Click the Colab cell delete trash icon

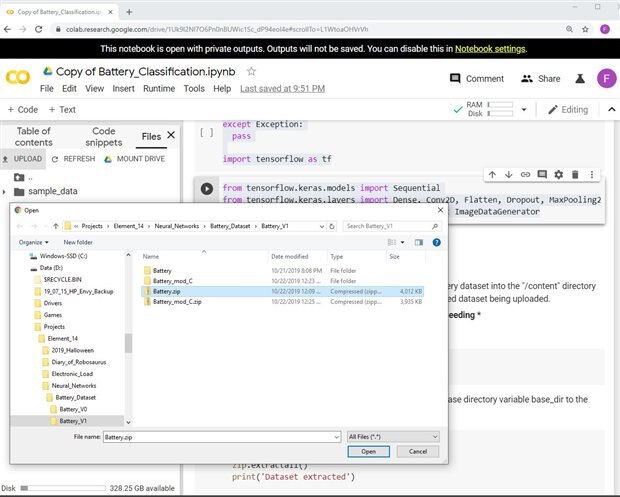(x=575, y=175)
